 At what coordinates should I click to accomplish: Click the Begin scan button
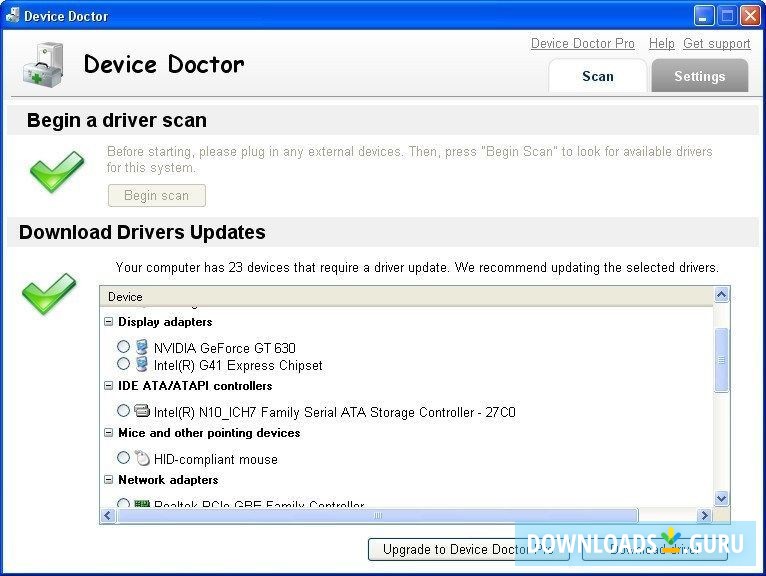click(x=157, y=195)
